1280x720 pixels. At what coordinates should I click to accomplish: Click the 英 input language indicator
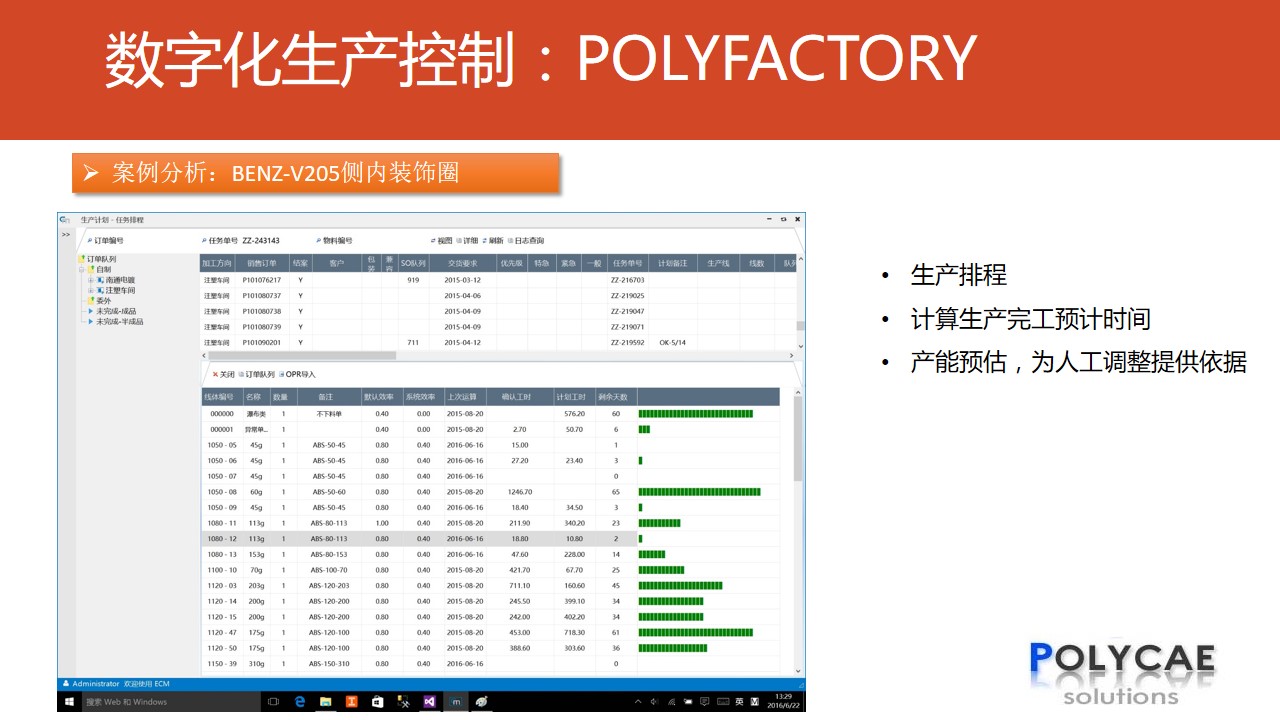(x=740, y=702)
